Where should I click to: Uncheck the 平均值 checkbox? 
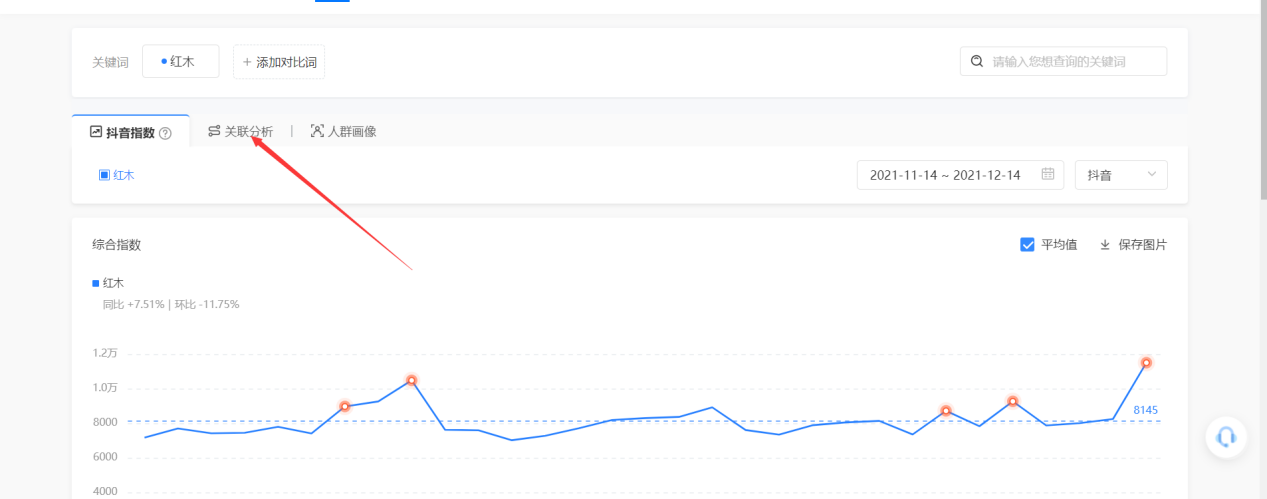(x=1027, y=245)
